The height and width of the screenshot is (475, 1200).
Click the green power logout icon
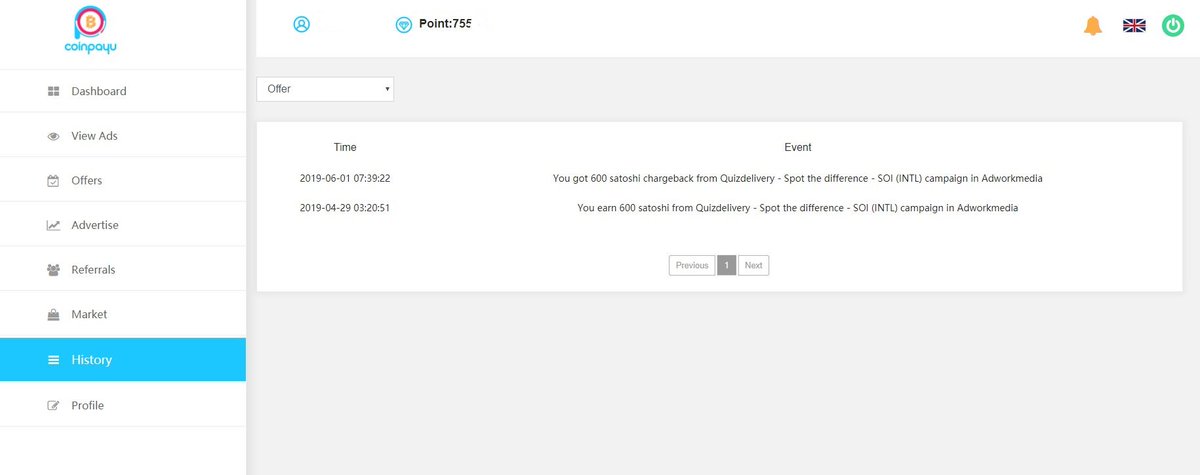[1173, 26]
